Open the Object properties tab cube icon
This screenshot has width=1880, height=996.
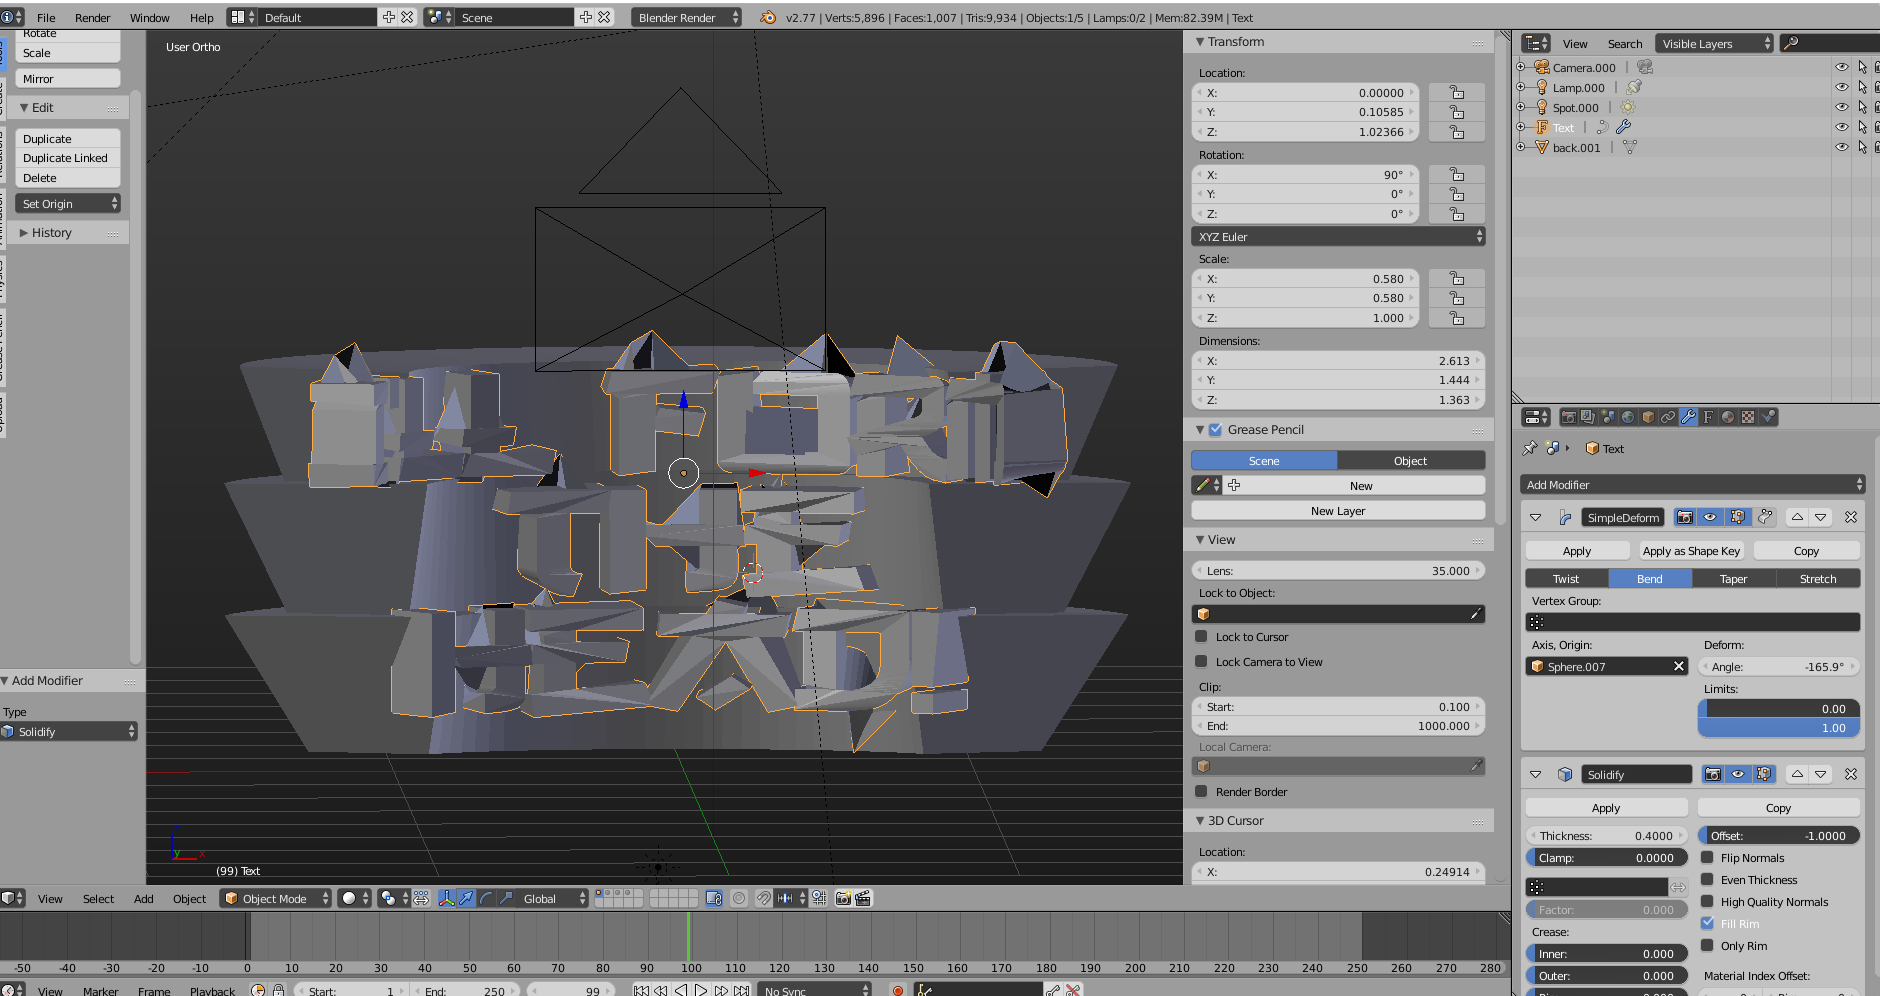(x=1648, y=417)
